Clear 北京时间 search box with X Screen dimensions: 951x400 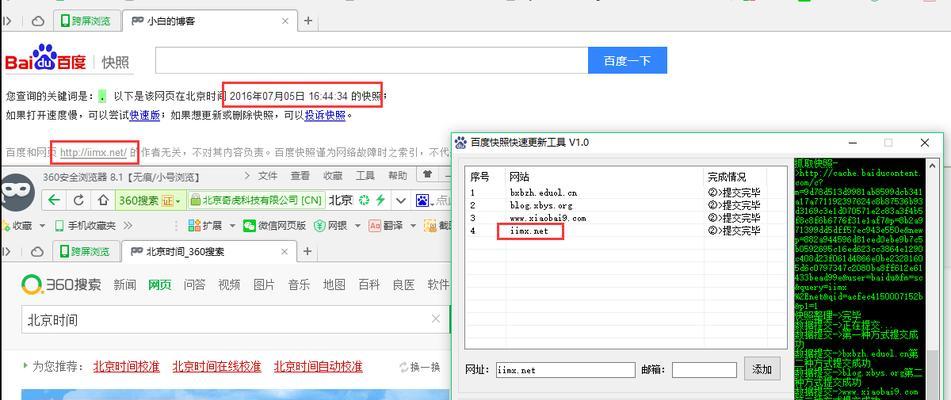(435, 319)
